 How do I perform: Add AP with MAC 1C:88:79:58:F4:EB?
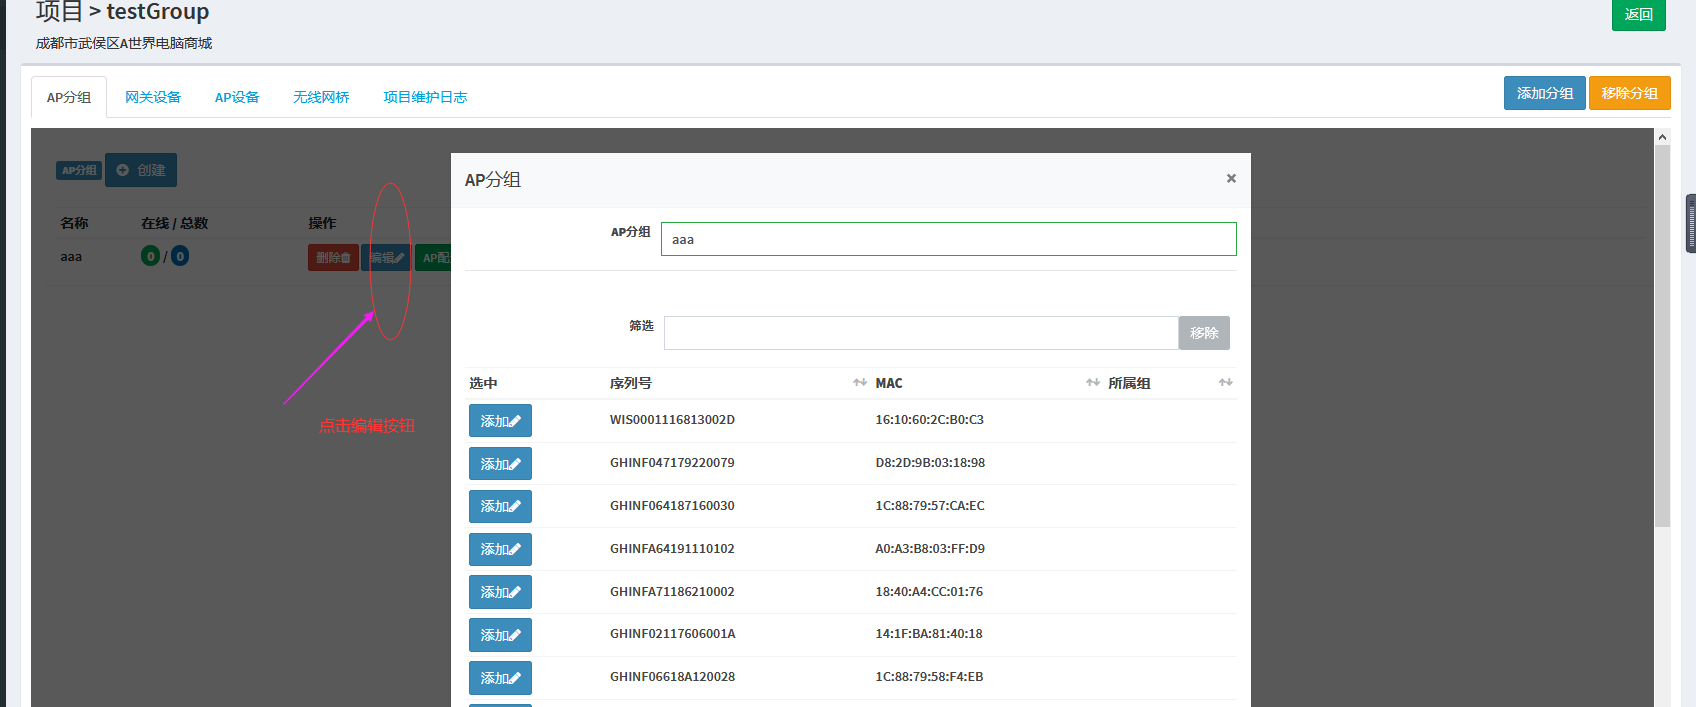coord(500,678)
